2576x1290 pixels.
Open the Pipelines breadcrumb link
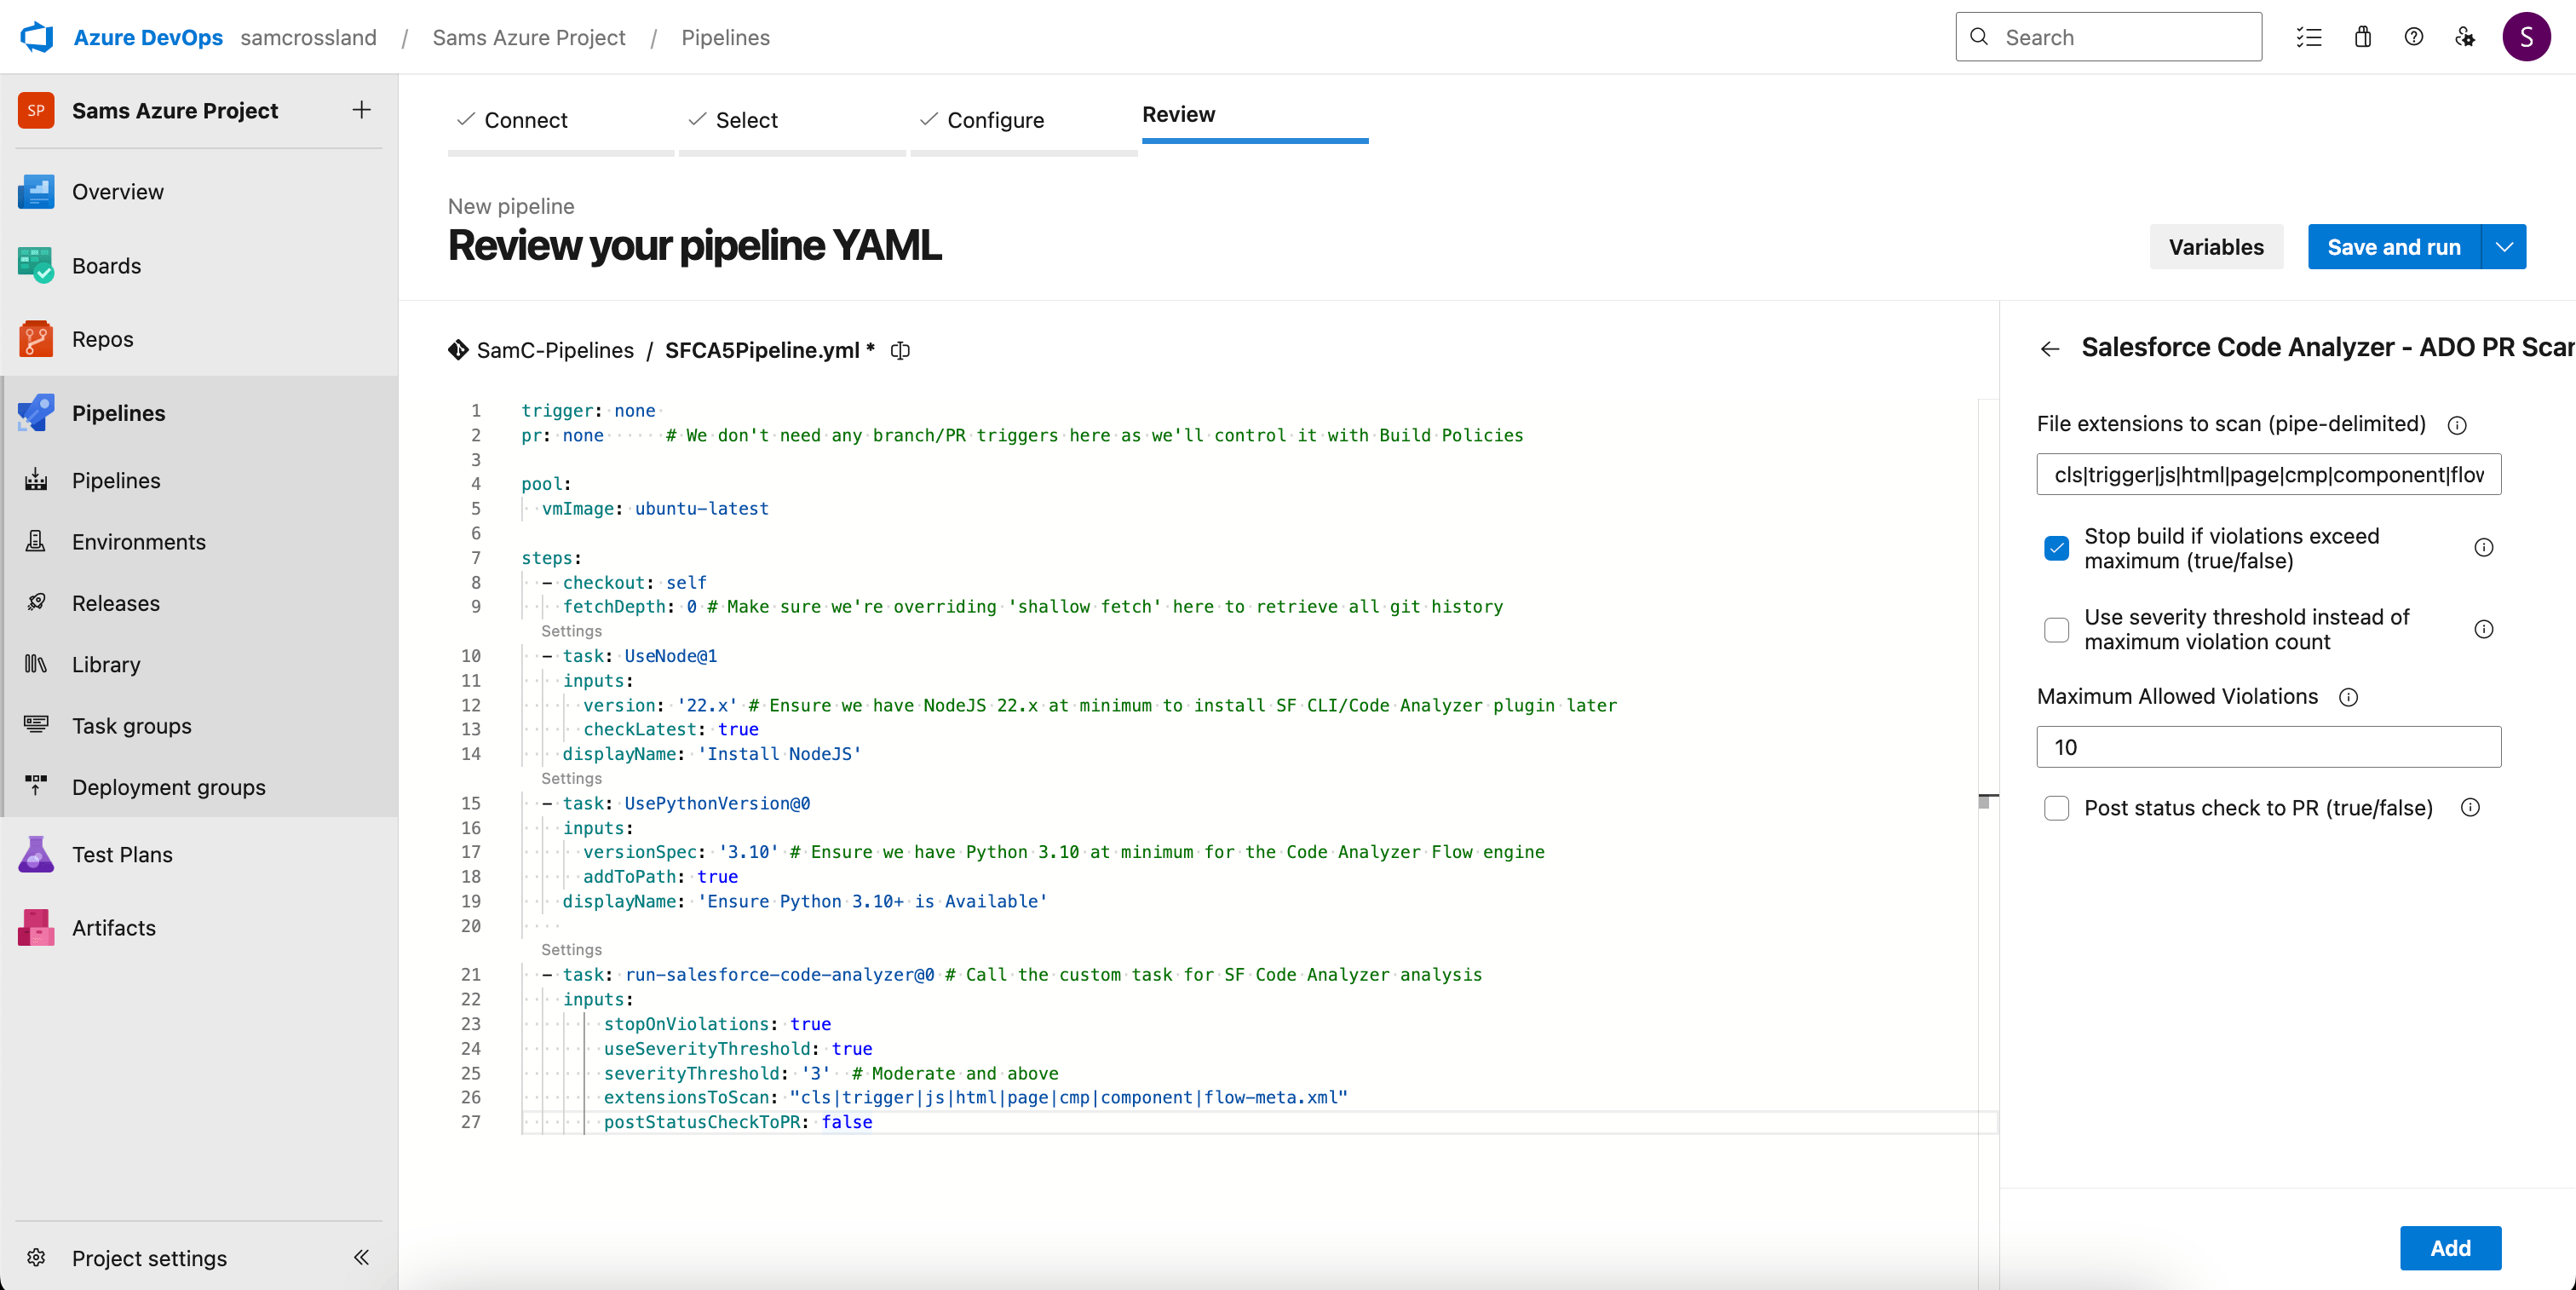(x=725, y=37)
